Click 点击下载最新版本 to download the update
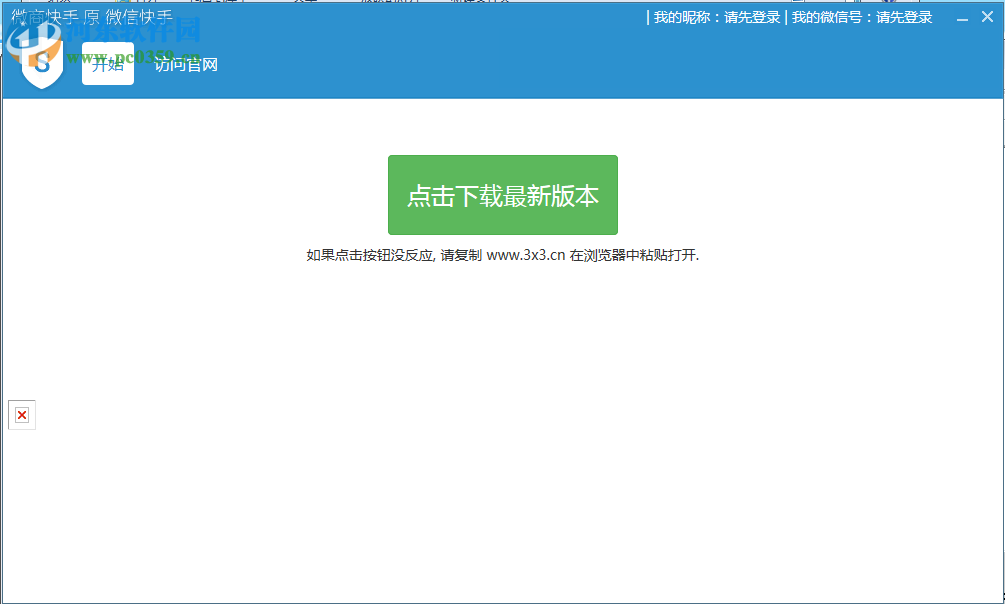This screenshot has height=604, width=1005. tap(502, 195)
